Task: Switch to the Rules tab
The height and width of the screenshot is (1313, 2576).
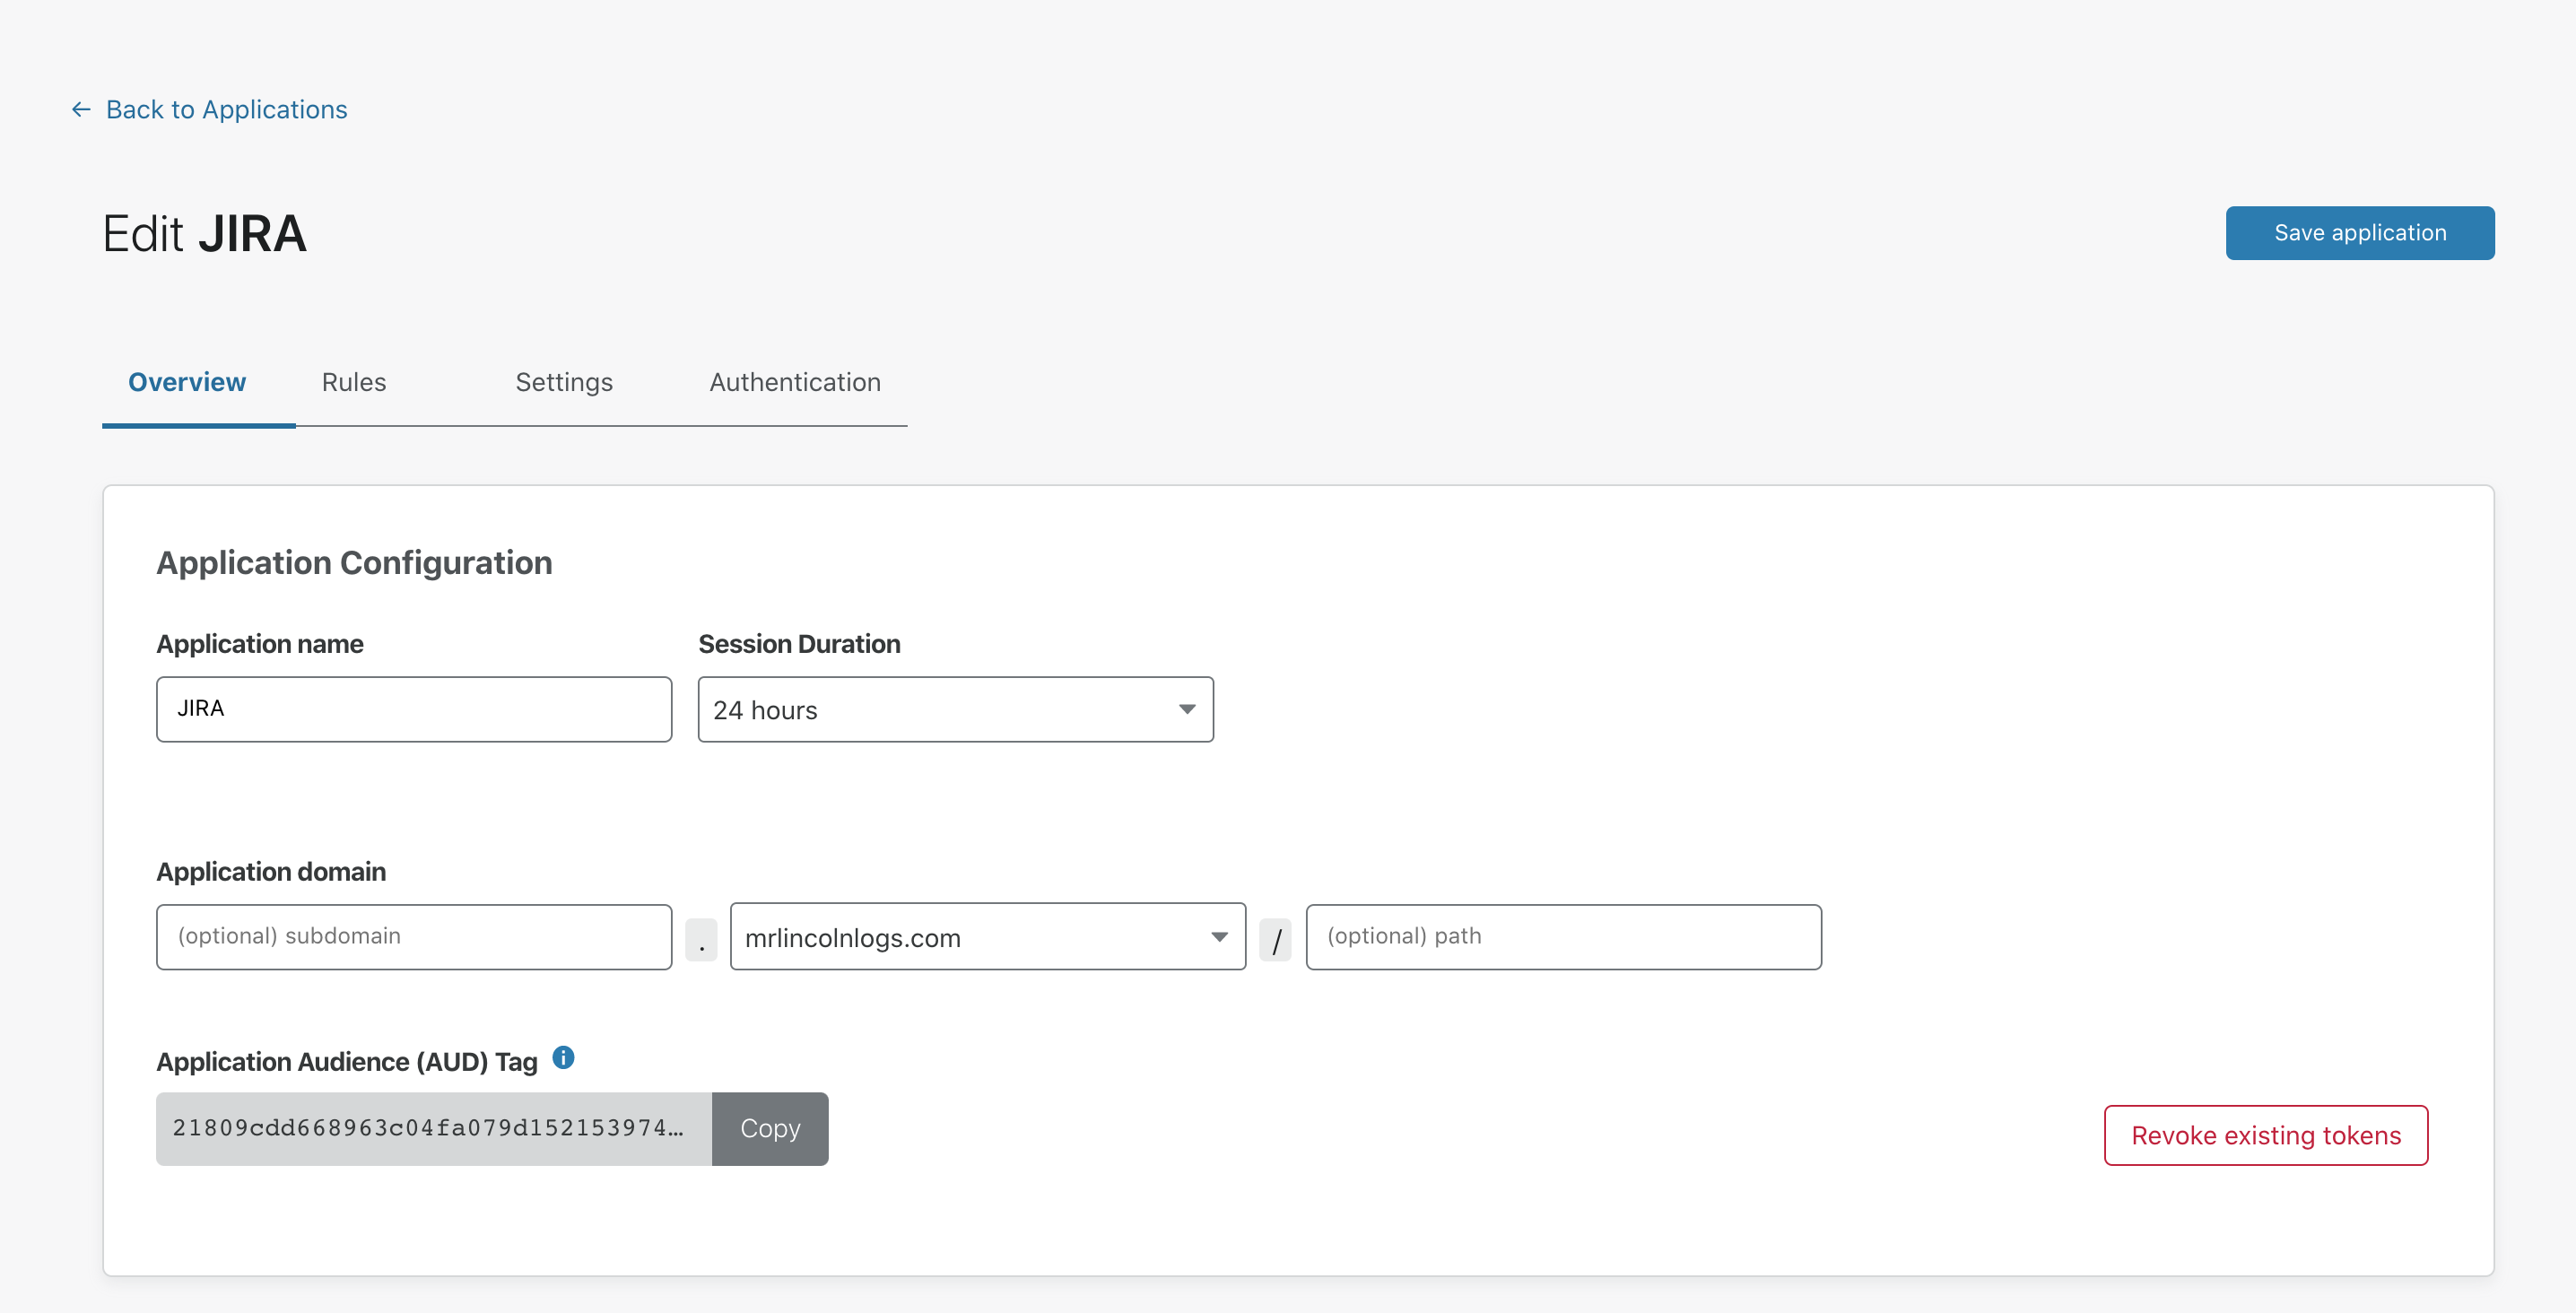Action: pyautogui.click(x=353, y=382)
